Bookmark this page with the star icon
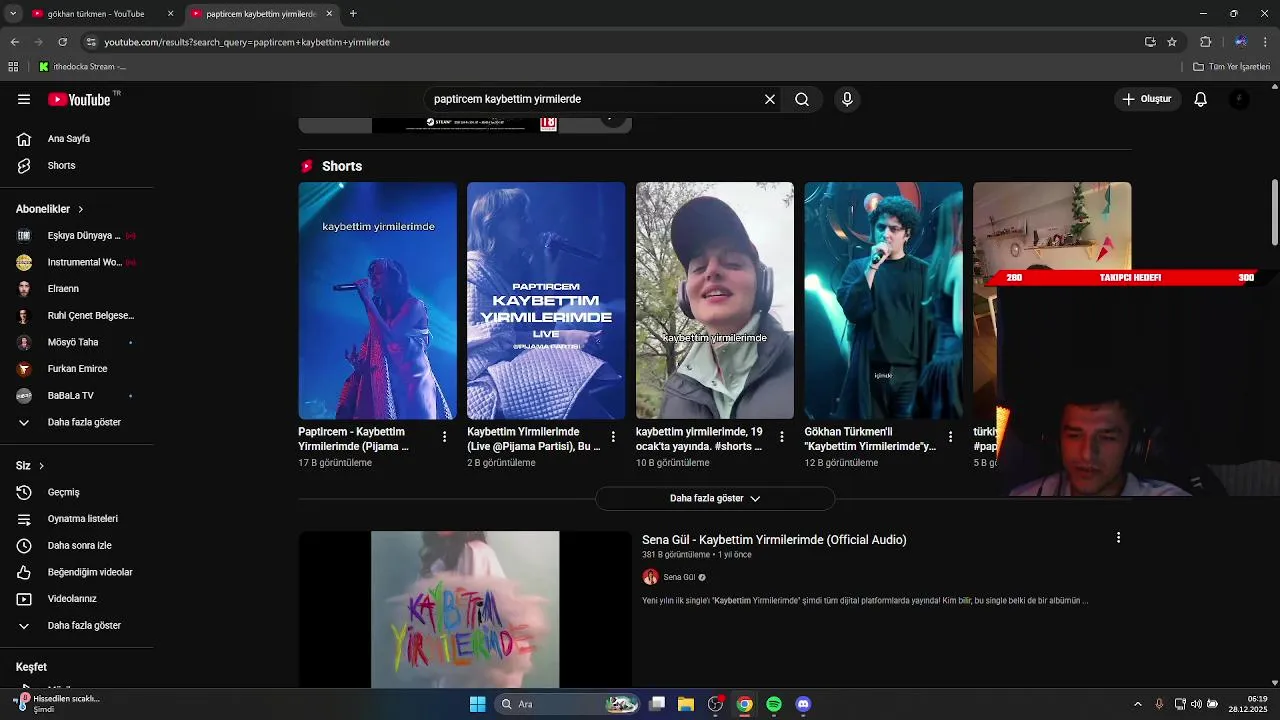This screenshot has width=1280, height=720. (x=1172, y=42)
